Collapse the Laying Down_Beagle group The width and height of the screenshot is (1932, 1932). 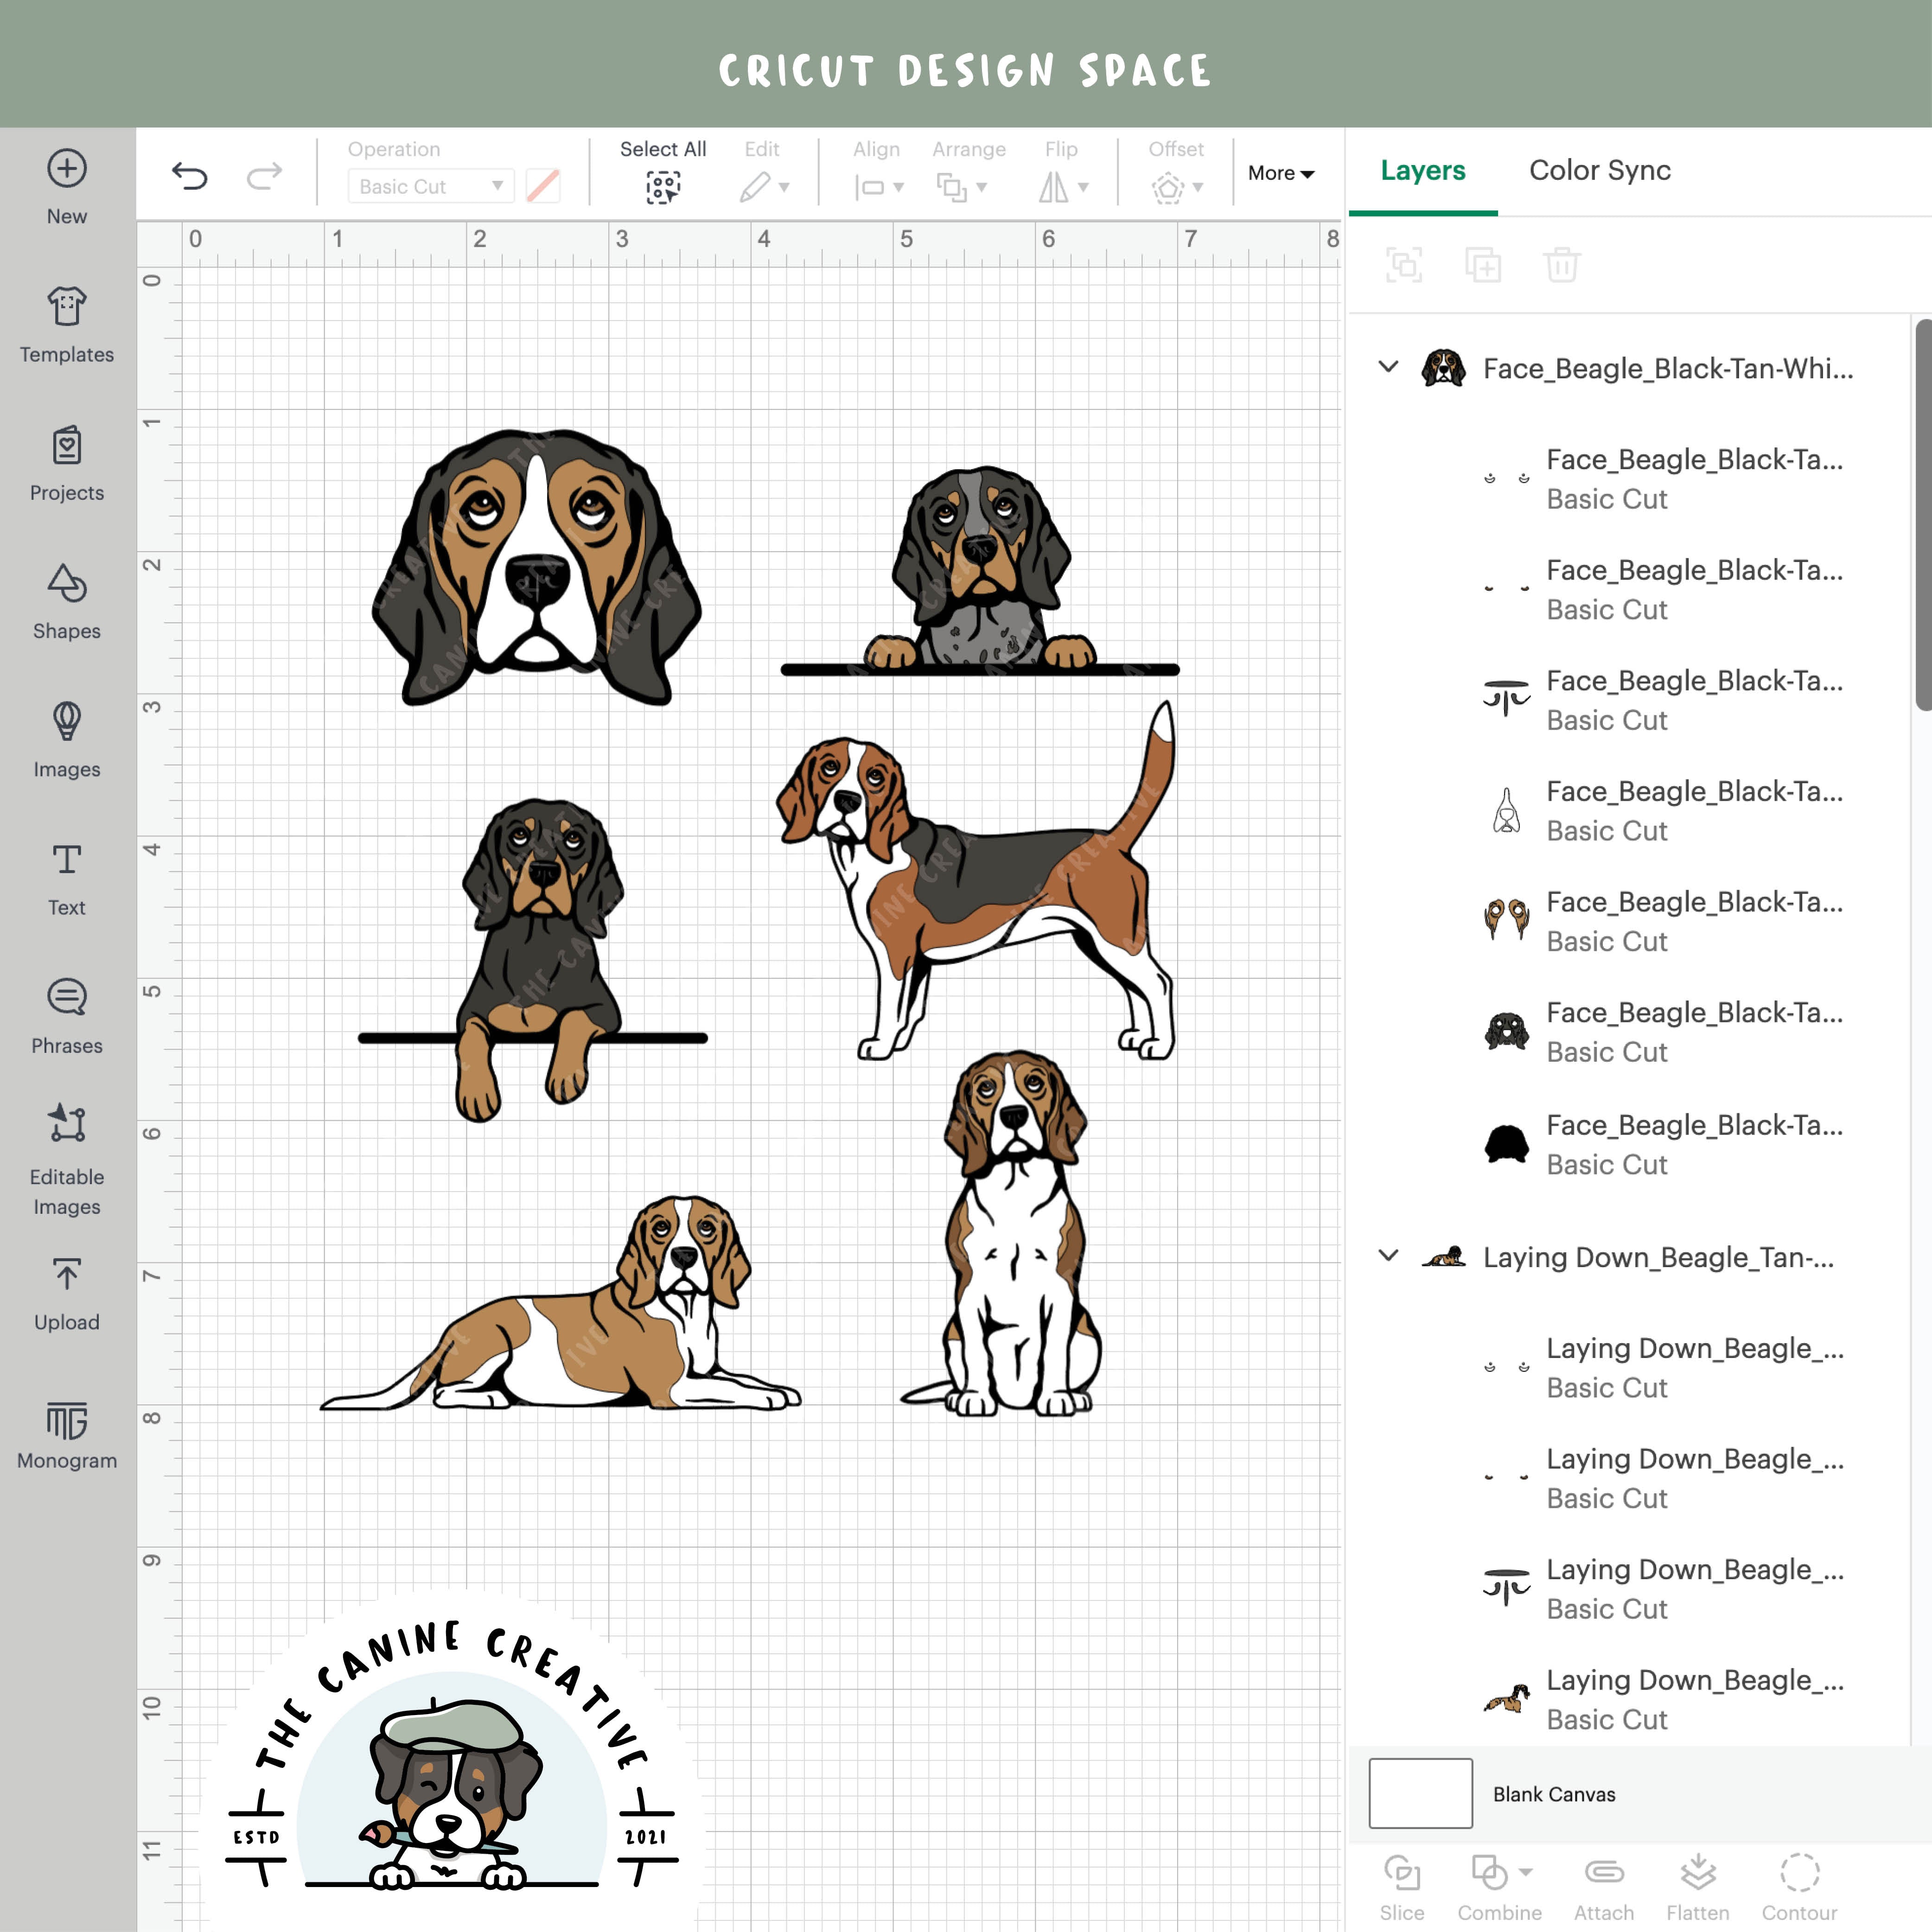(1388, 1257)
